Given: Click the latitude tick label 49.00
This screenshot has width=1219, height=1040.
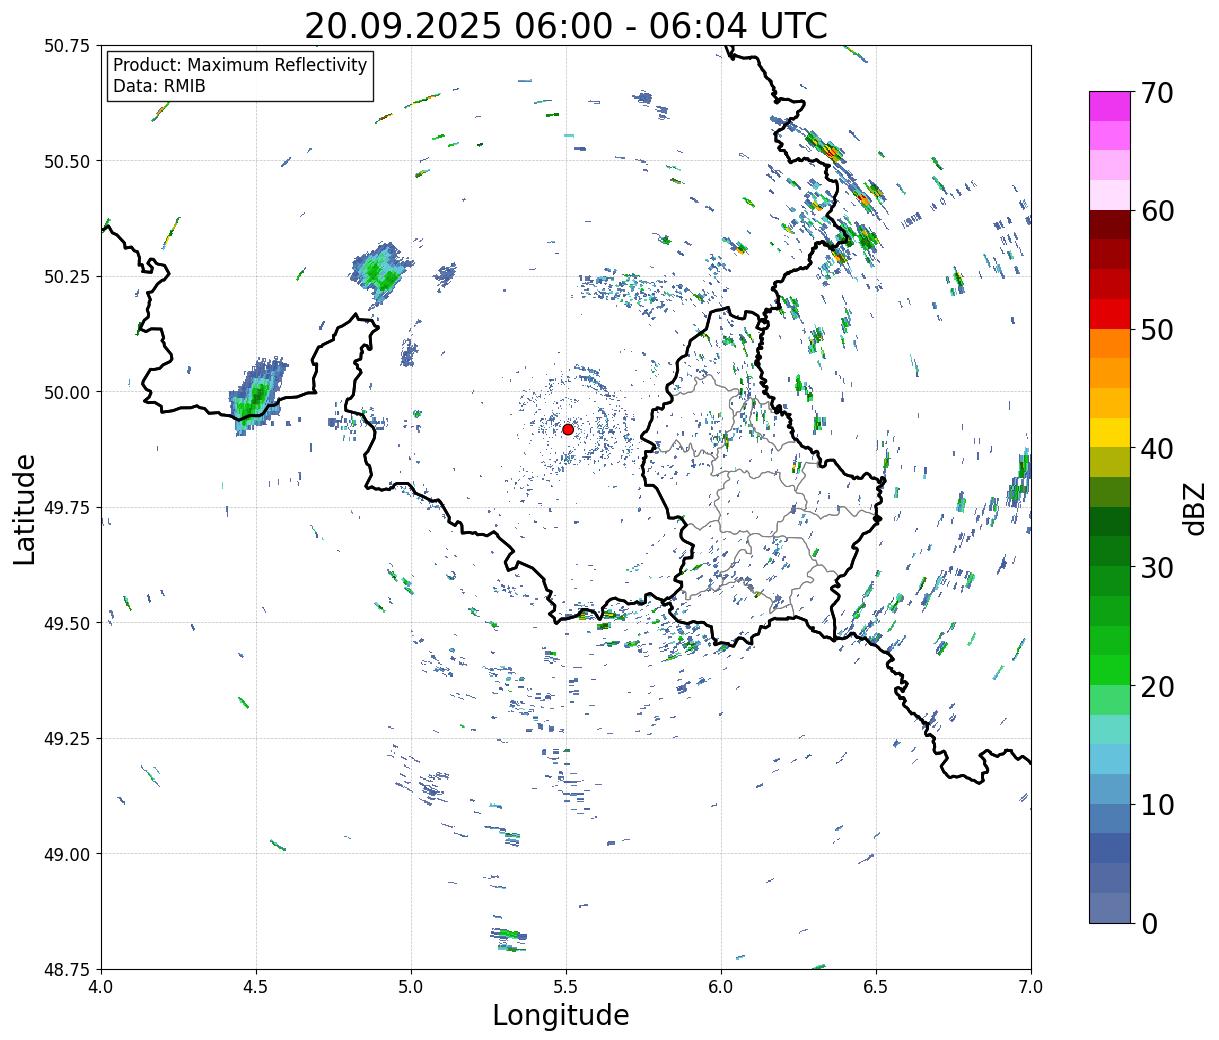Looking at the screenshot, I should coord(67,854).
